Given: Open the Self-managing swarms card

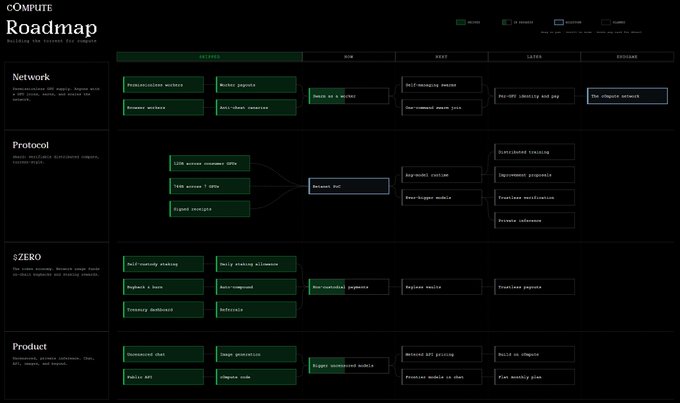Looking at the screenshot, I should (442, 85).
